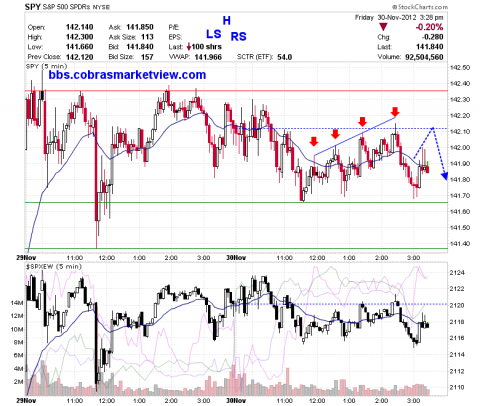
Task: Click the 141.40 price axis label
Action: pyautogui.click(x=460, y=244)
